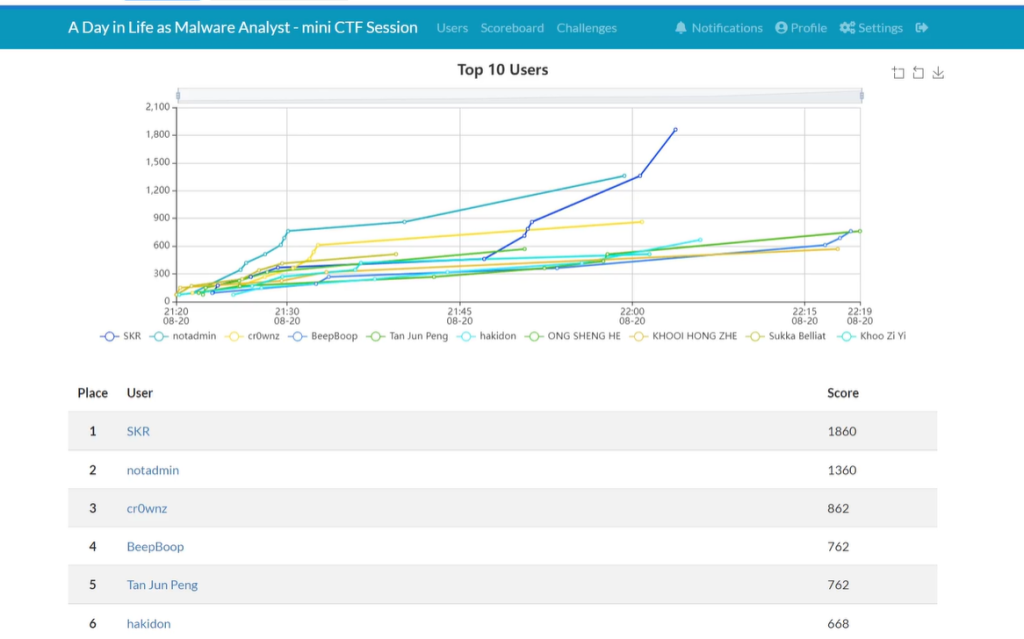This screenshot has height=639, width=1024.
Task: Go to the Challenges page
Action: point(586,28)
